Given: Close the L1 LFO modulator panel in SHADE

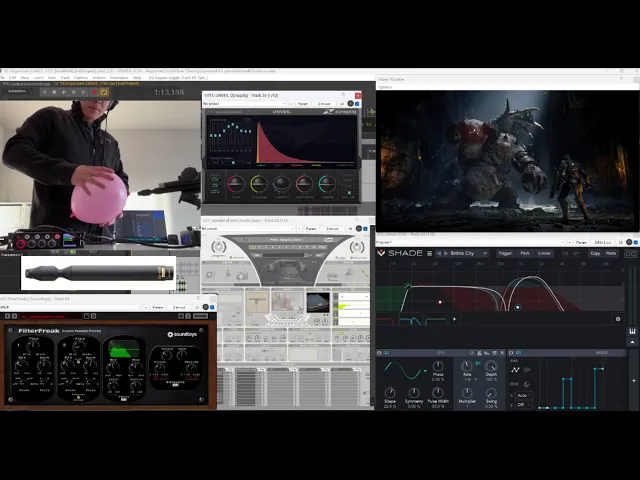Looking at the screenshot, I should pos(502,353).
